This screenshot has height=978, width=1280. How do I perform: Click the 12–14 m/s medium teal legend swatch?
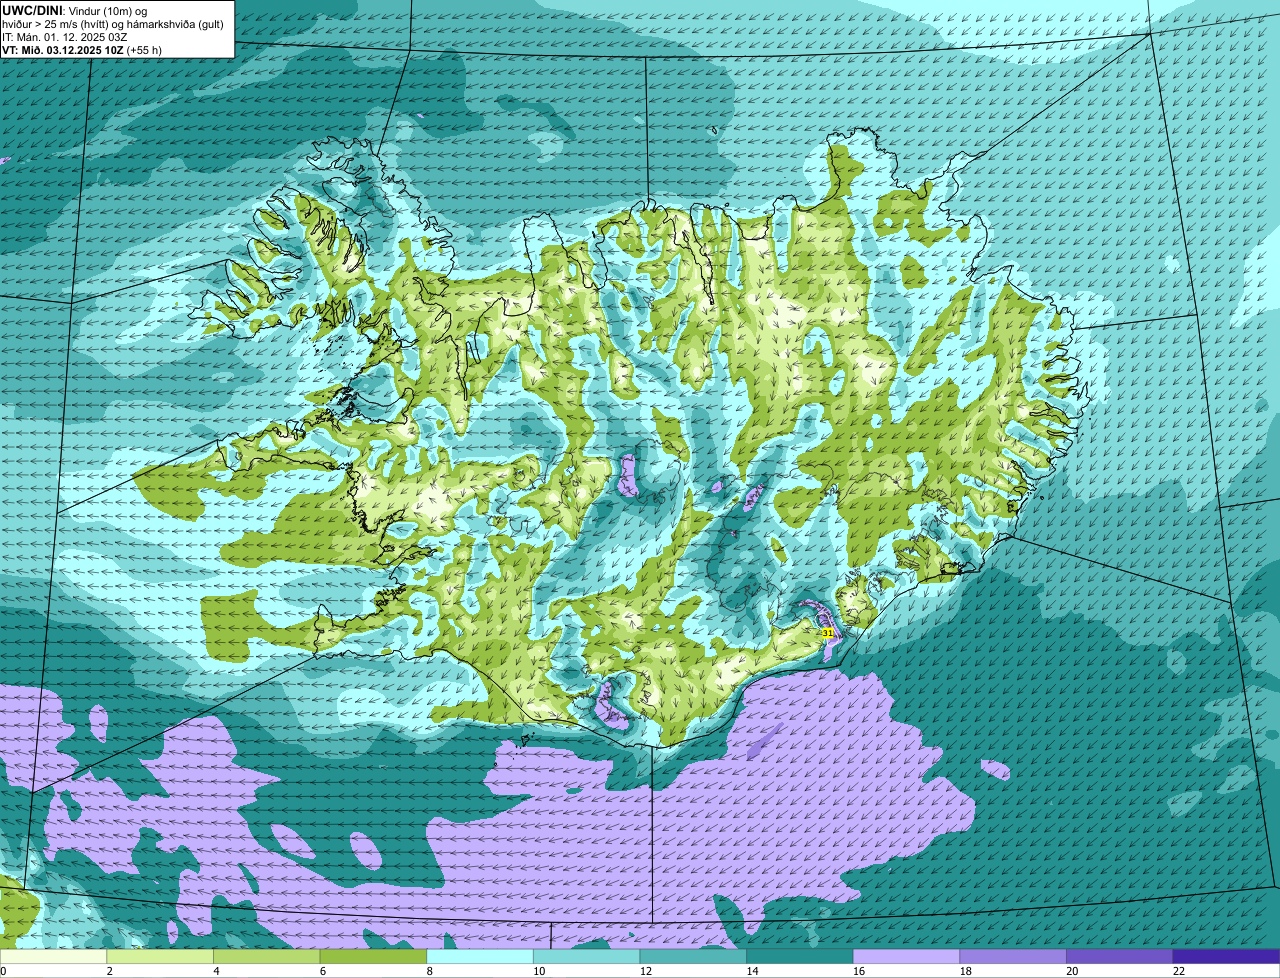[x=693, y=956]
